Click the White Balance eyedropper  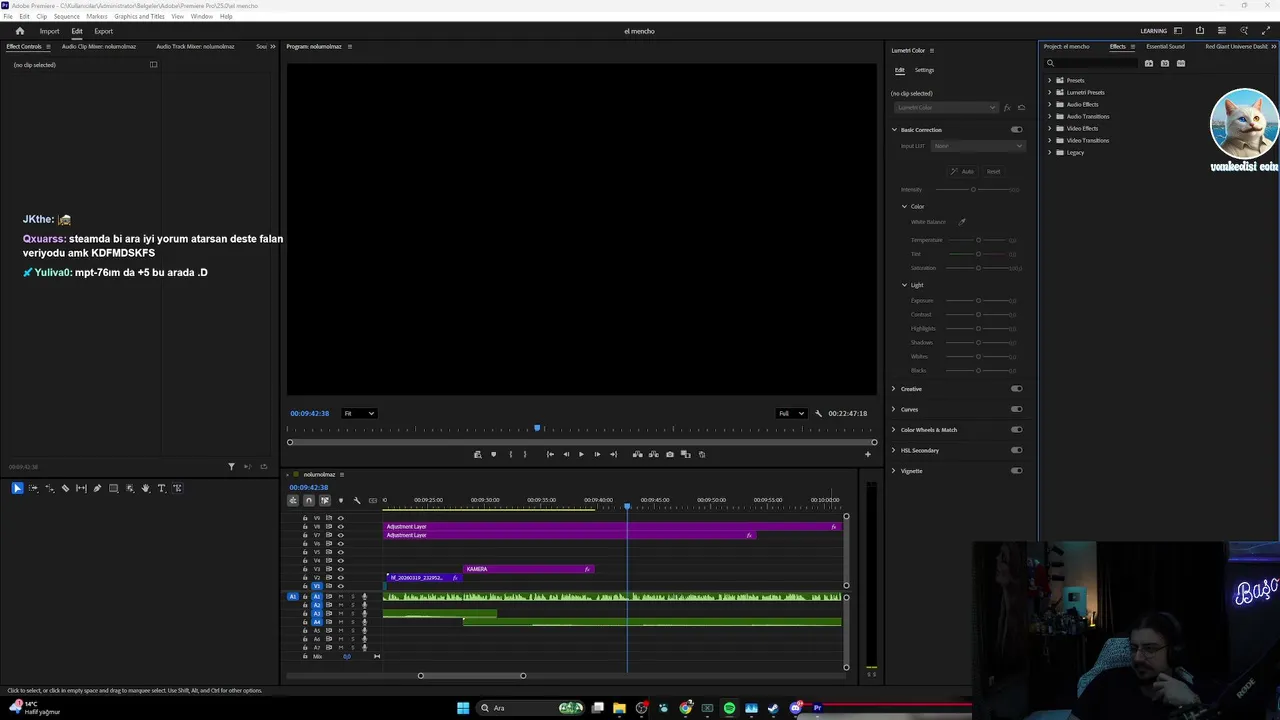pyautogui.click(x=962, y=222)
